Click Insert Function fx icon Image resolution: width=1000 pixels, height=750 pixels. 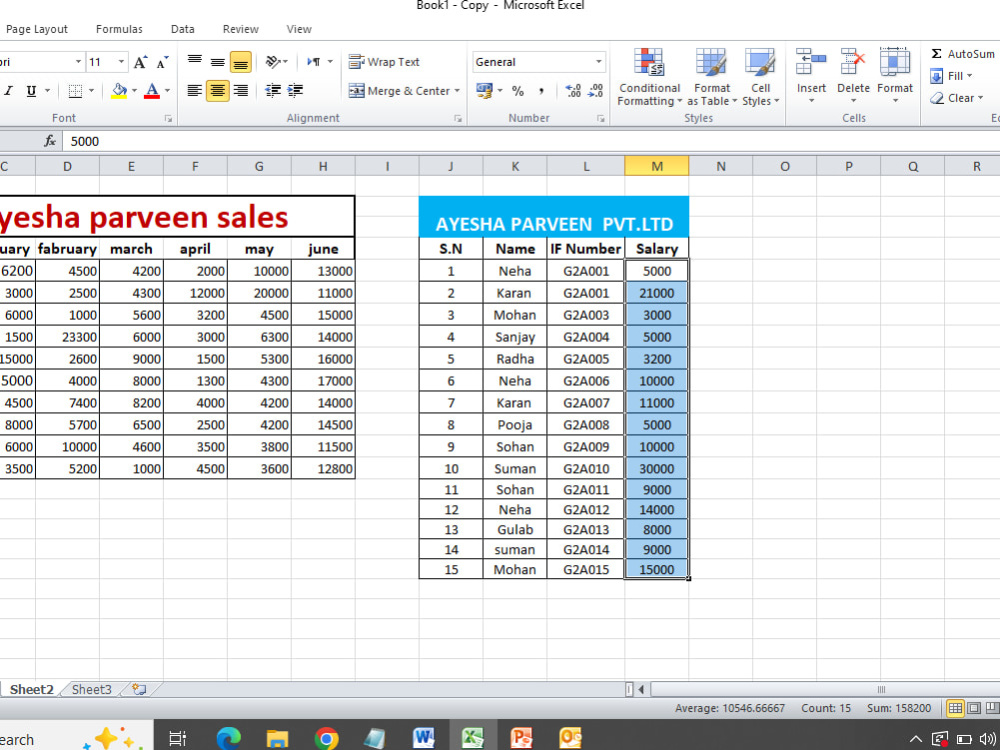click(x=50, y=142)
